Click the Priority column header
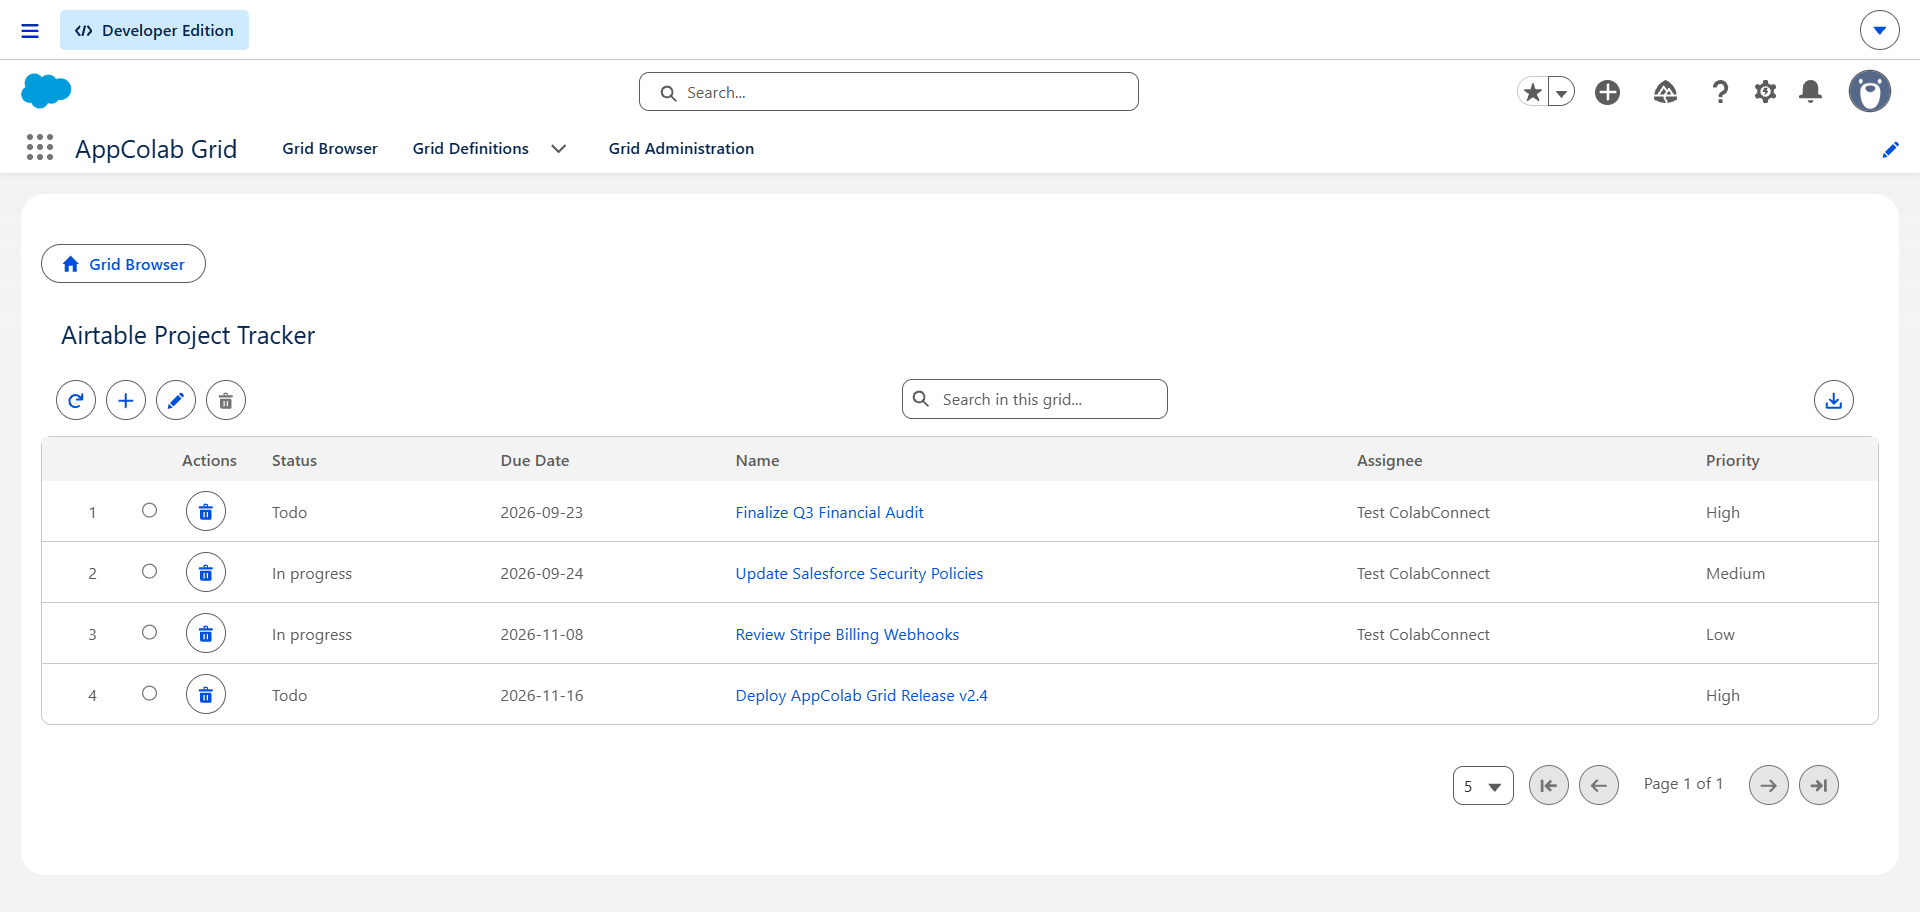The width and height of the screenshot is (1920, 912). point(1732,460)
